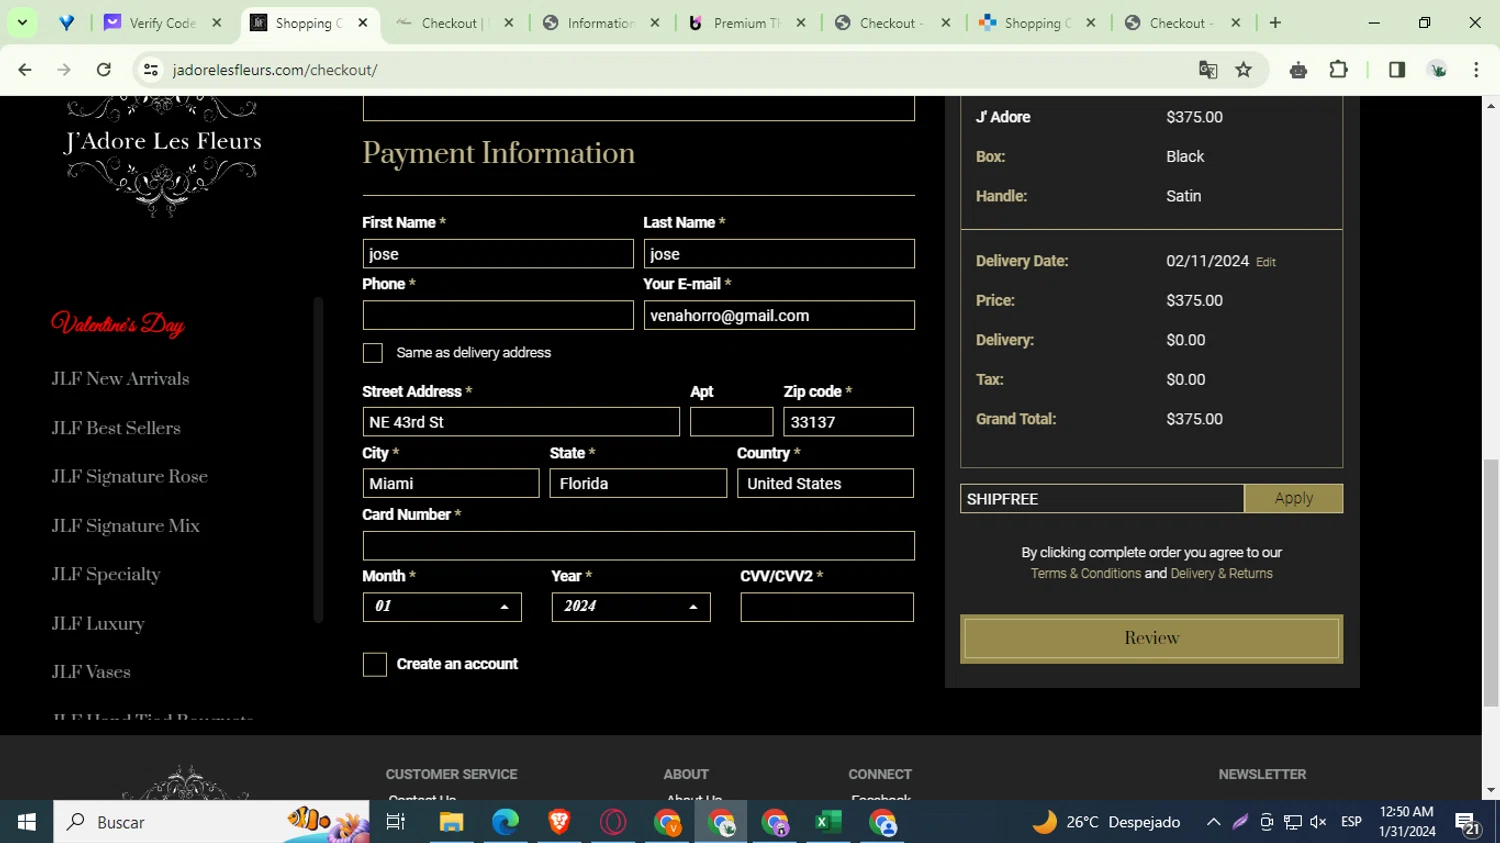
Task: Open JLF Signature Mix category
Action: pos(126,526)
